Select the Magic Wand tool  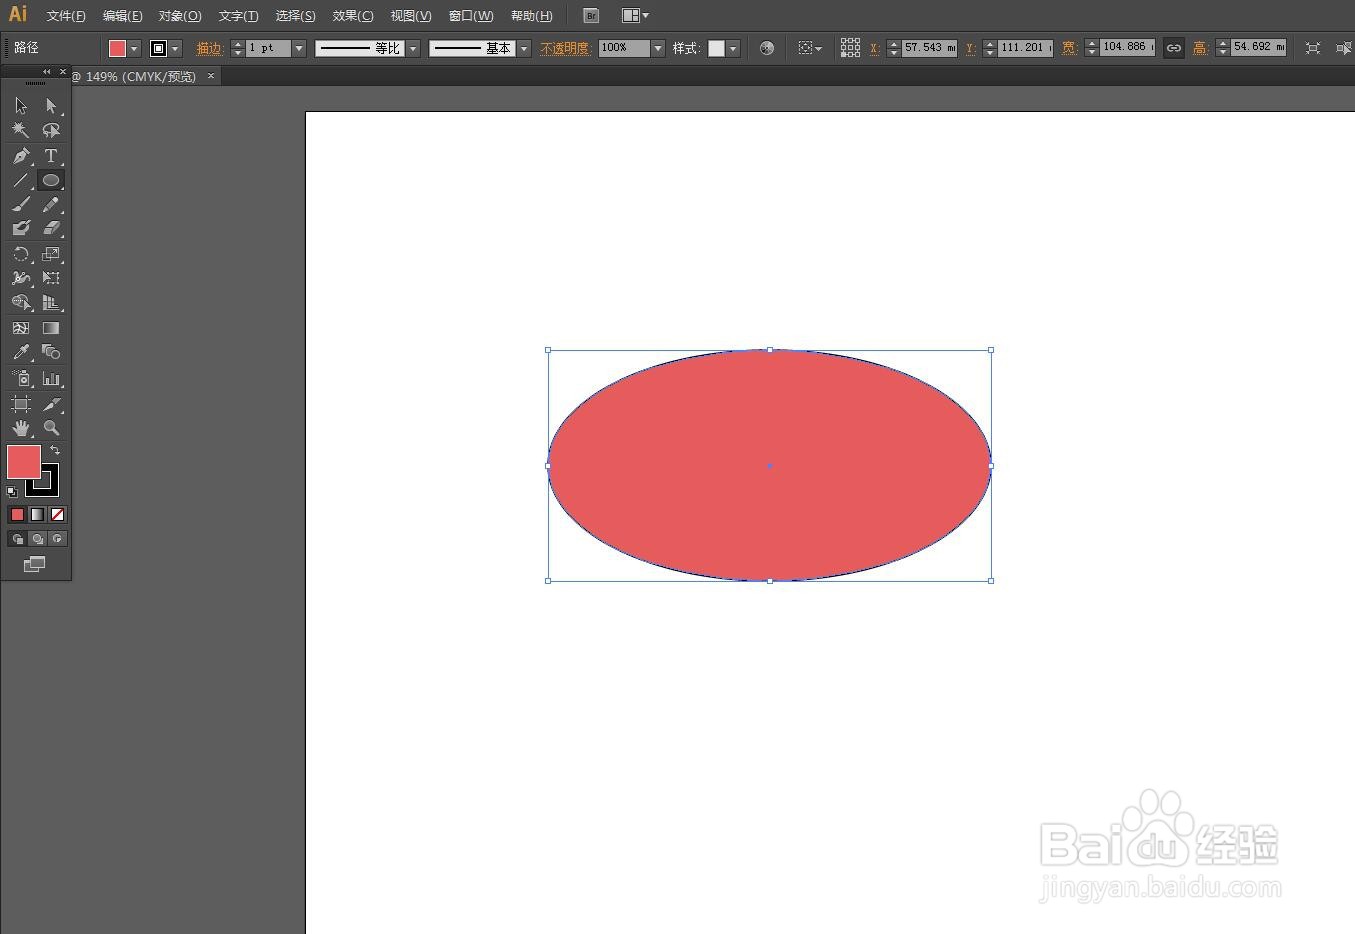tap(21, 130)
